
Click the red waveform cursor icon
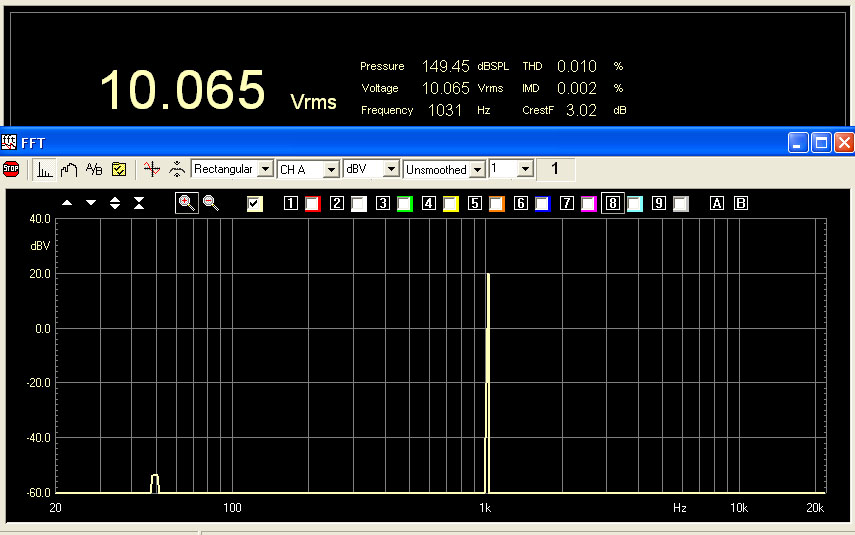[x=151, y=169]
